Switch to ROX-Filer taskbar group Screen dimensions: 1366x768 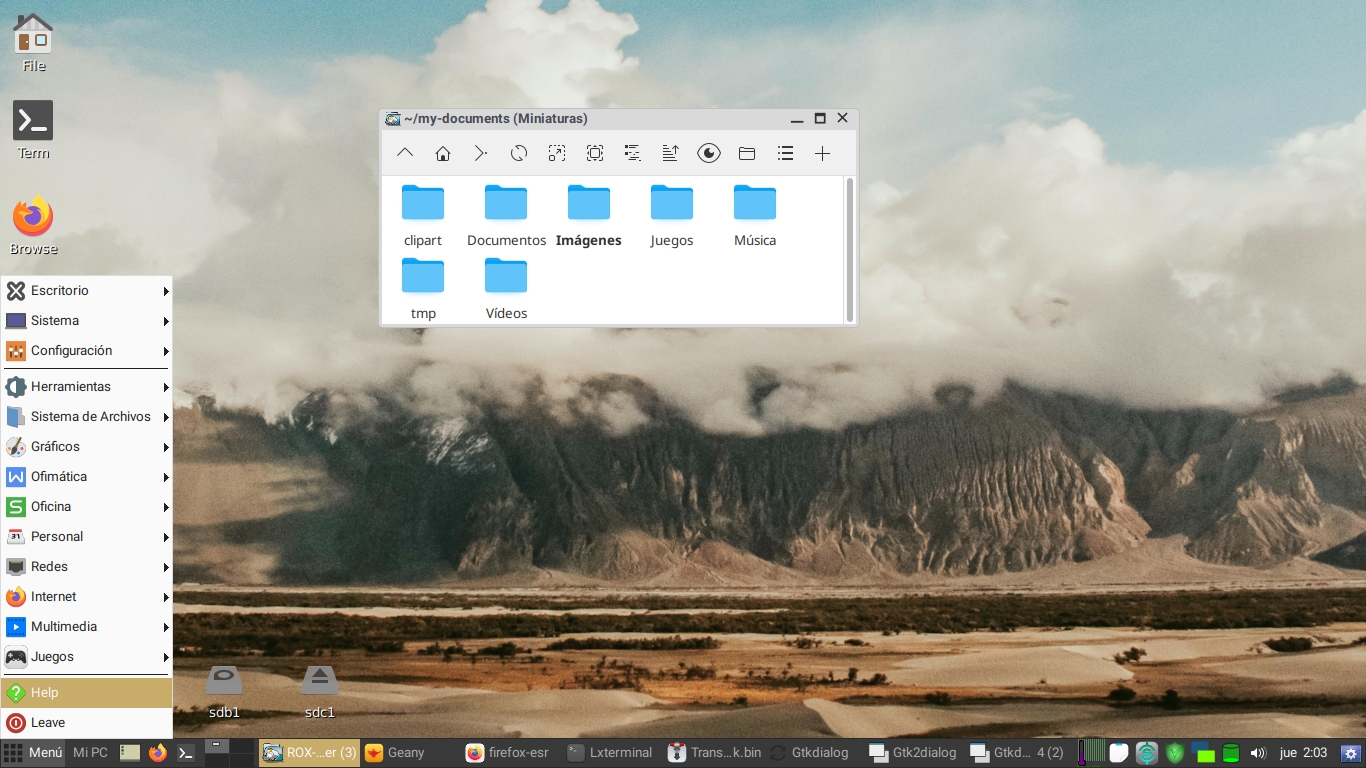pos(309,753)
